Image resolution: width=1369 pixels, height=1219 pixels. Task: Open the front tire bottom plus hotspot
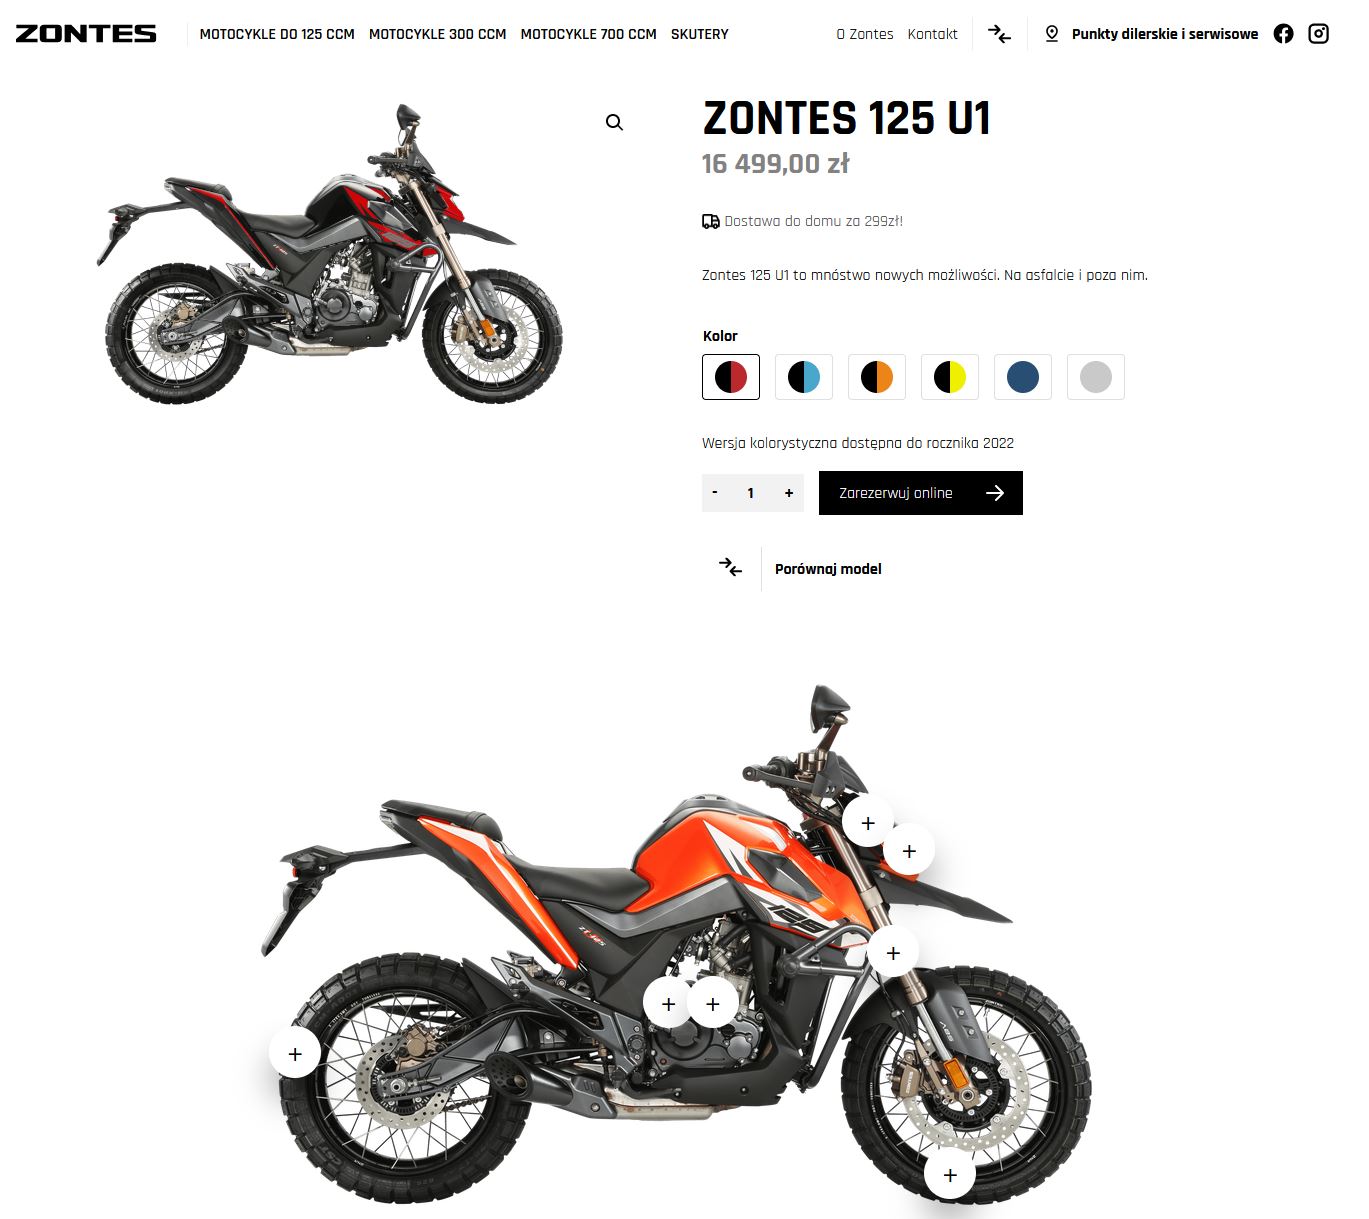point(950,1175)
